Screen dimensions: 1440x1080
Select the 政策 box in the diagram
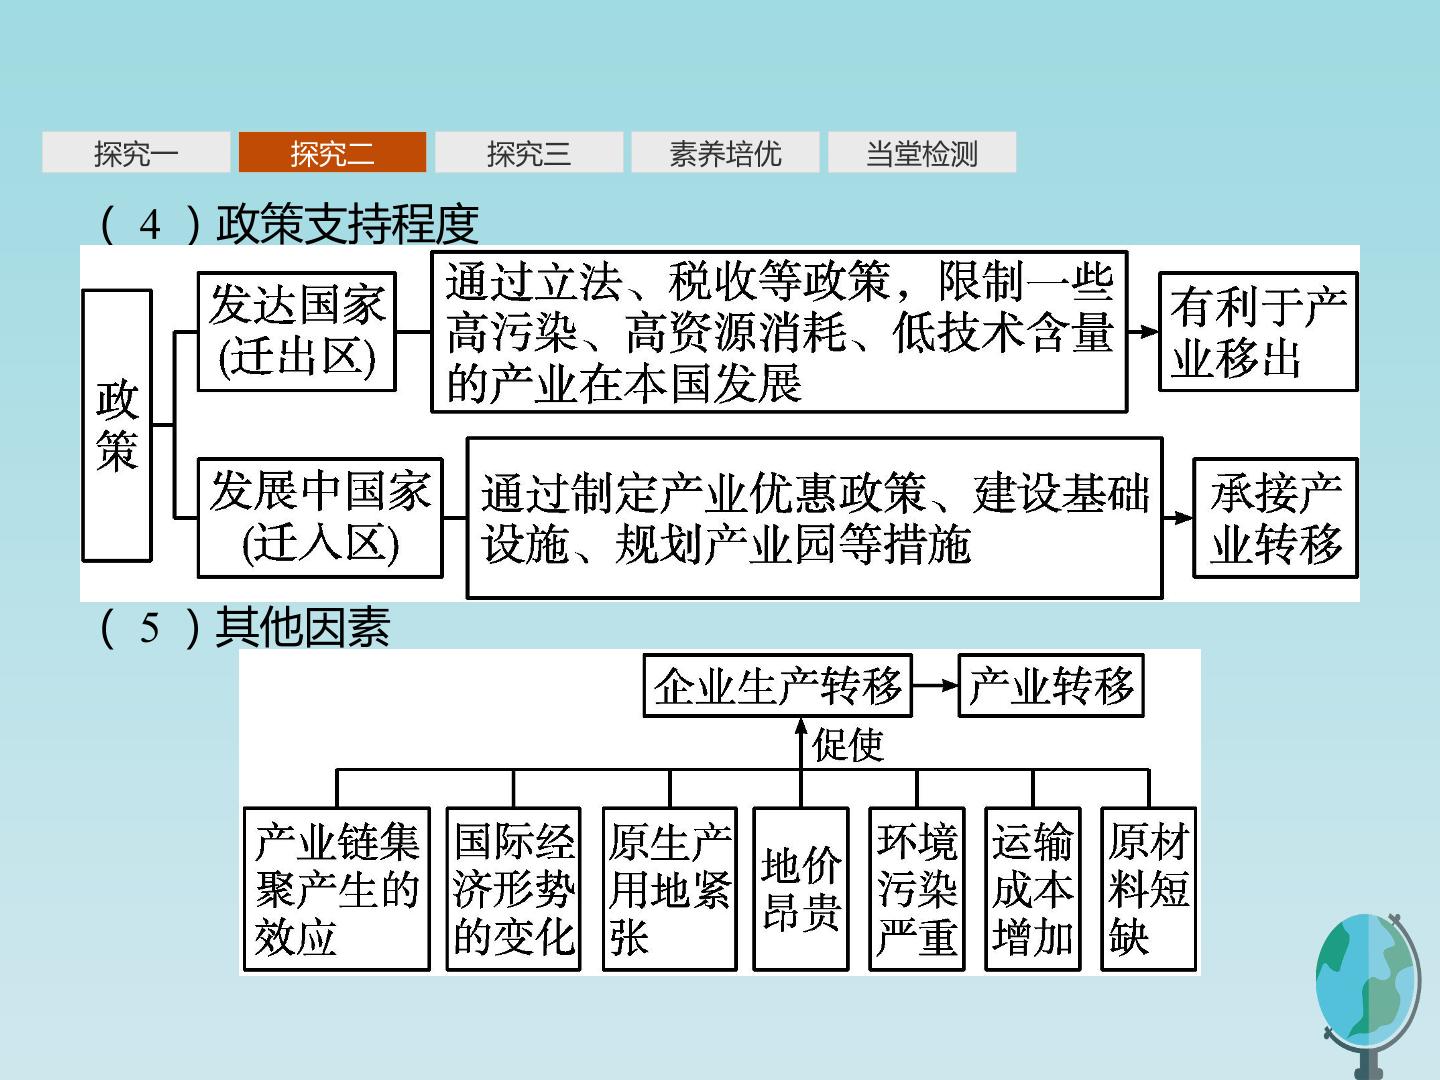click(x=117, y=425)
